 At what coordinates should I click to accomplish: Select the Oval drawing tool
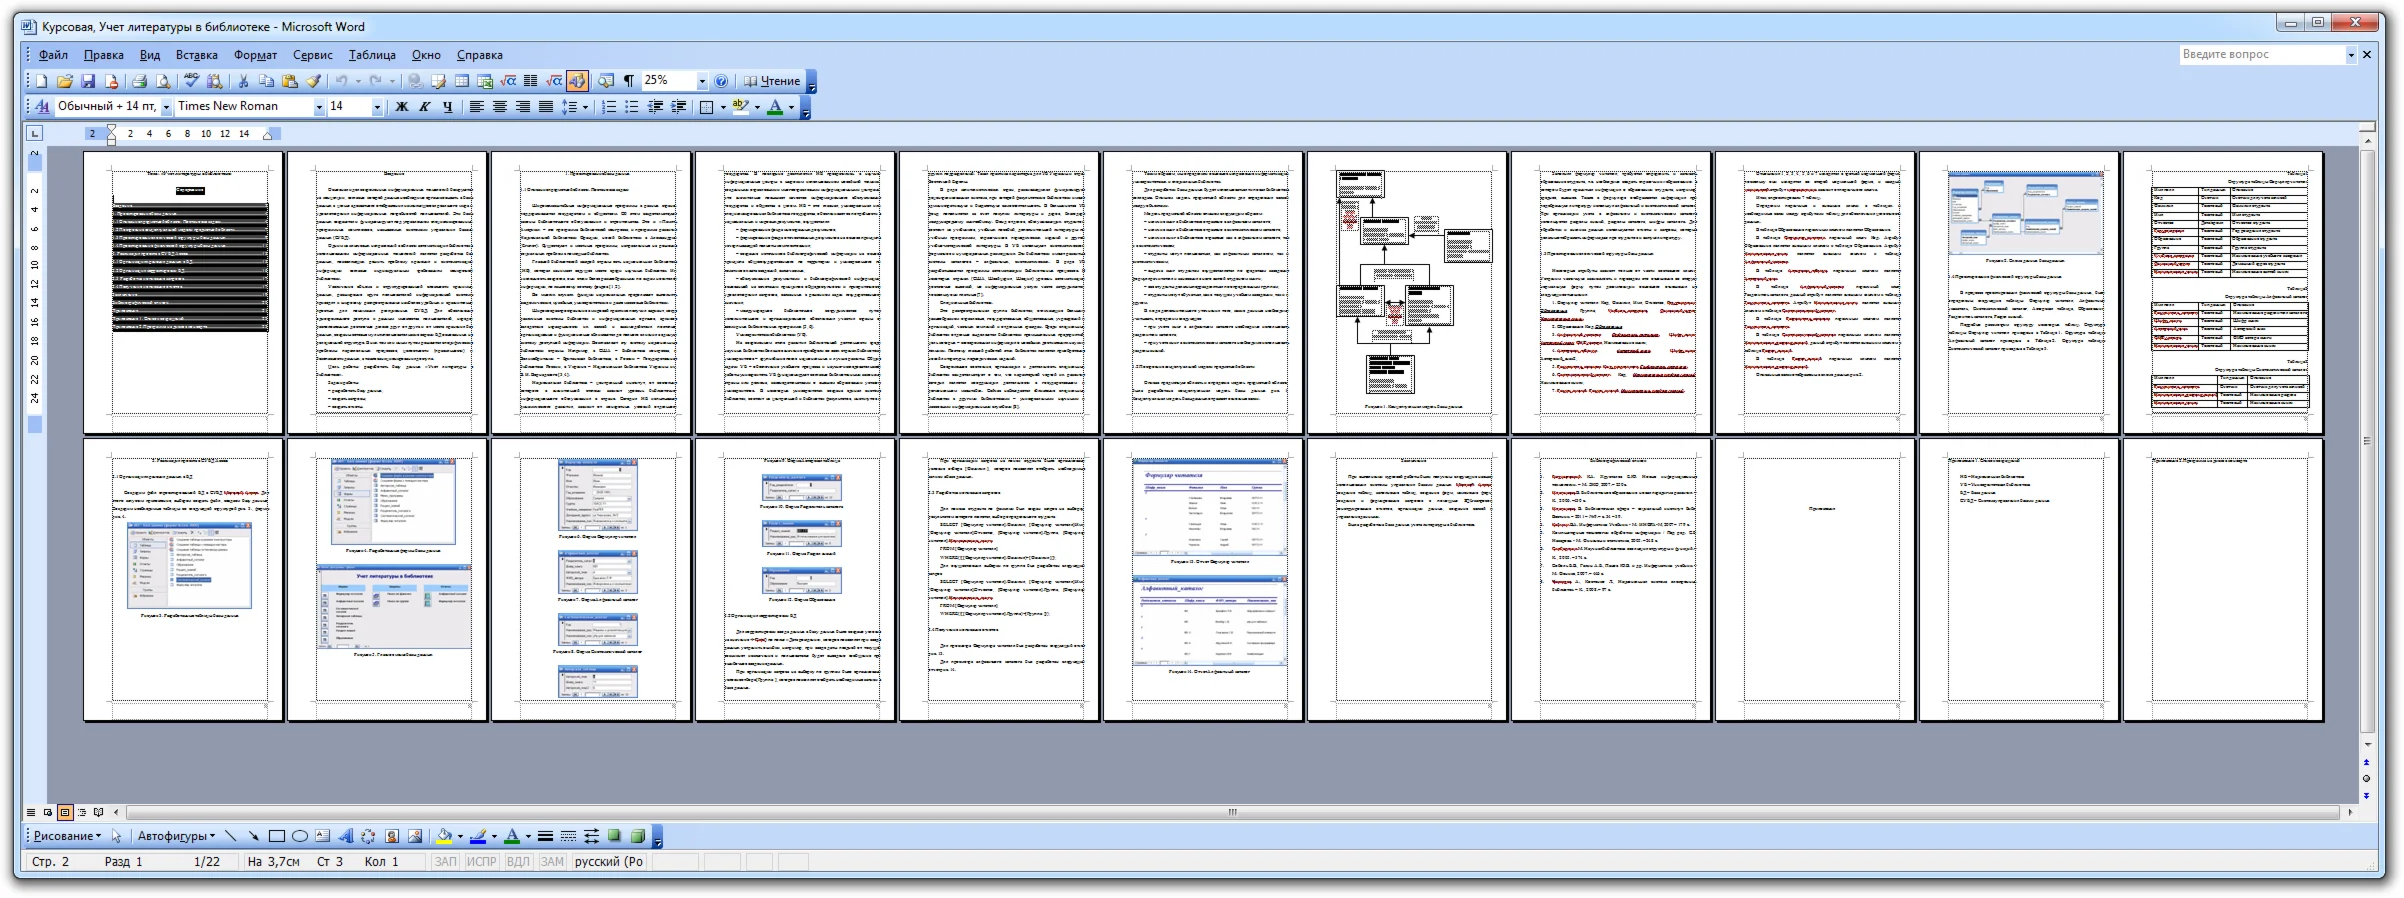tap(299, 836)
